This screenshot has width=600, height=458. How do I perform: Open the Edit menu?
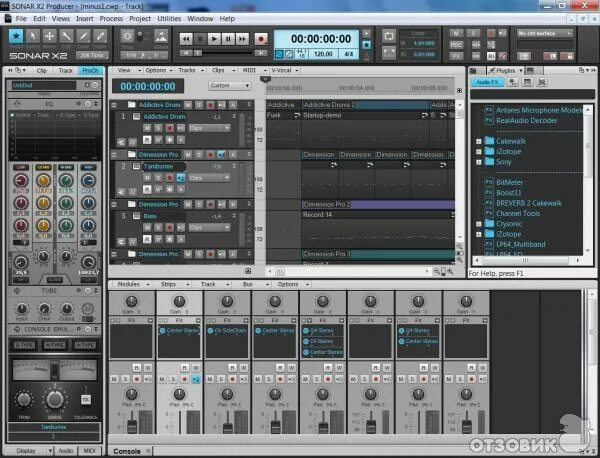pyautogui.click(x=39, y=18)
